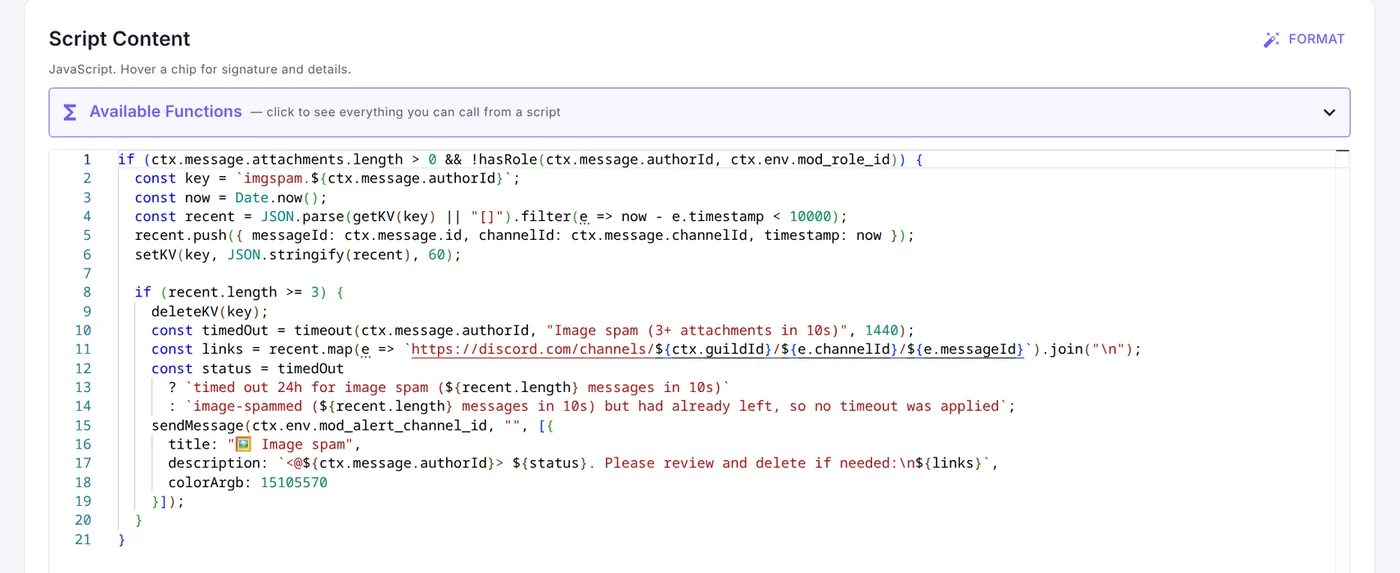Click the FORMAT button
The width and height of the screenshot is (1400, 573).
(1304, 39)
